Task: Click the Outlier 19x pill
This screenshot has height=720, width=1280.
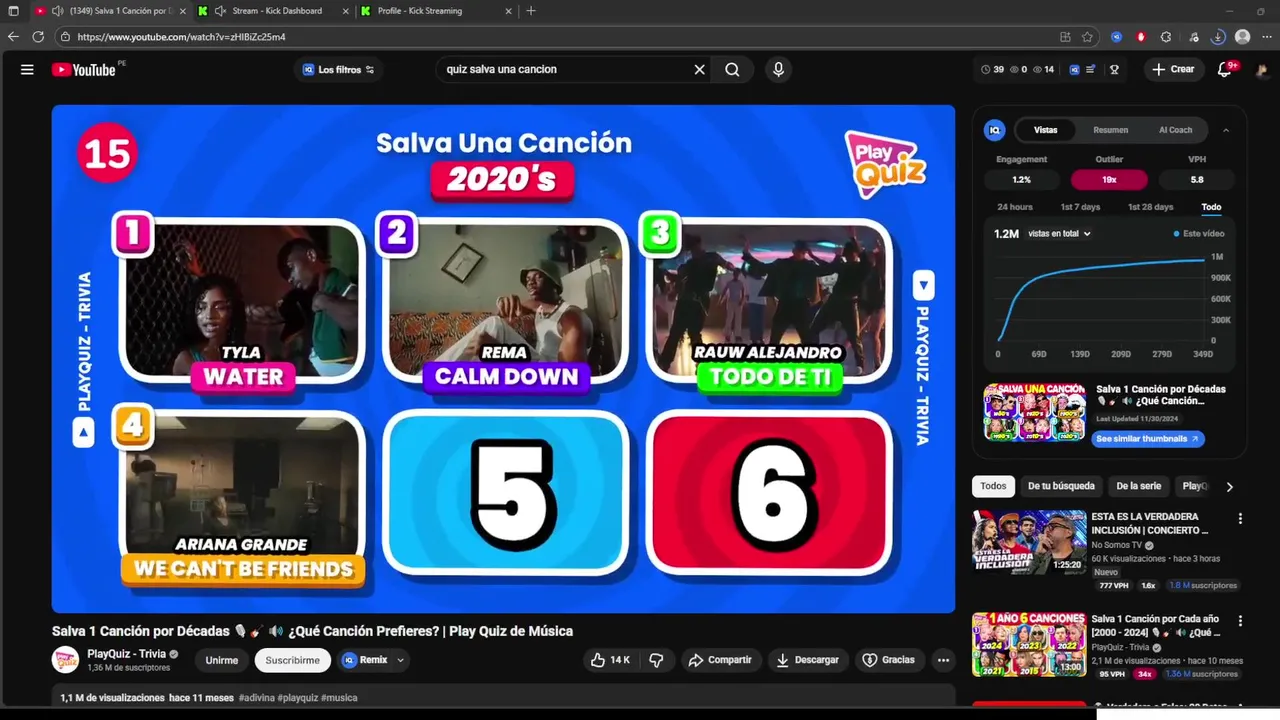Action: [x=1109, y=180]
